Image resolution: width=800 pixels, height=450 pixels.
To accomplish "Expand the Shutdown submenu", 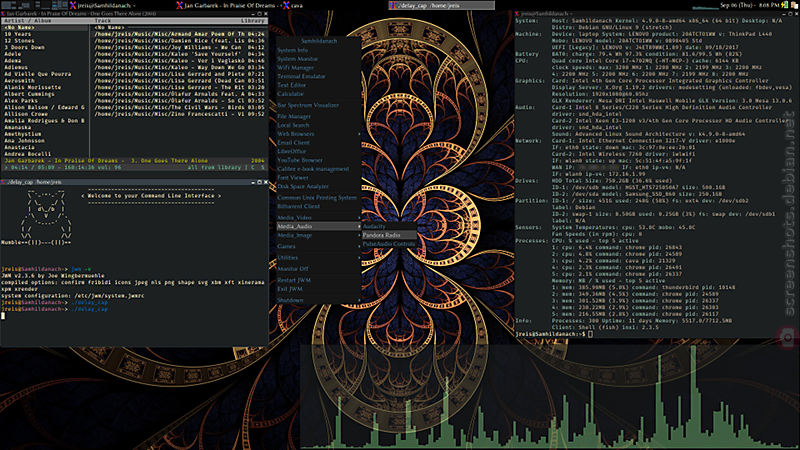I will tap(318, 299).
